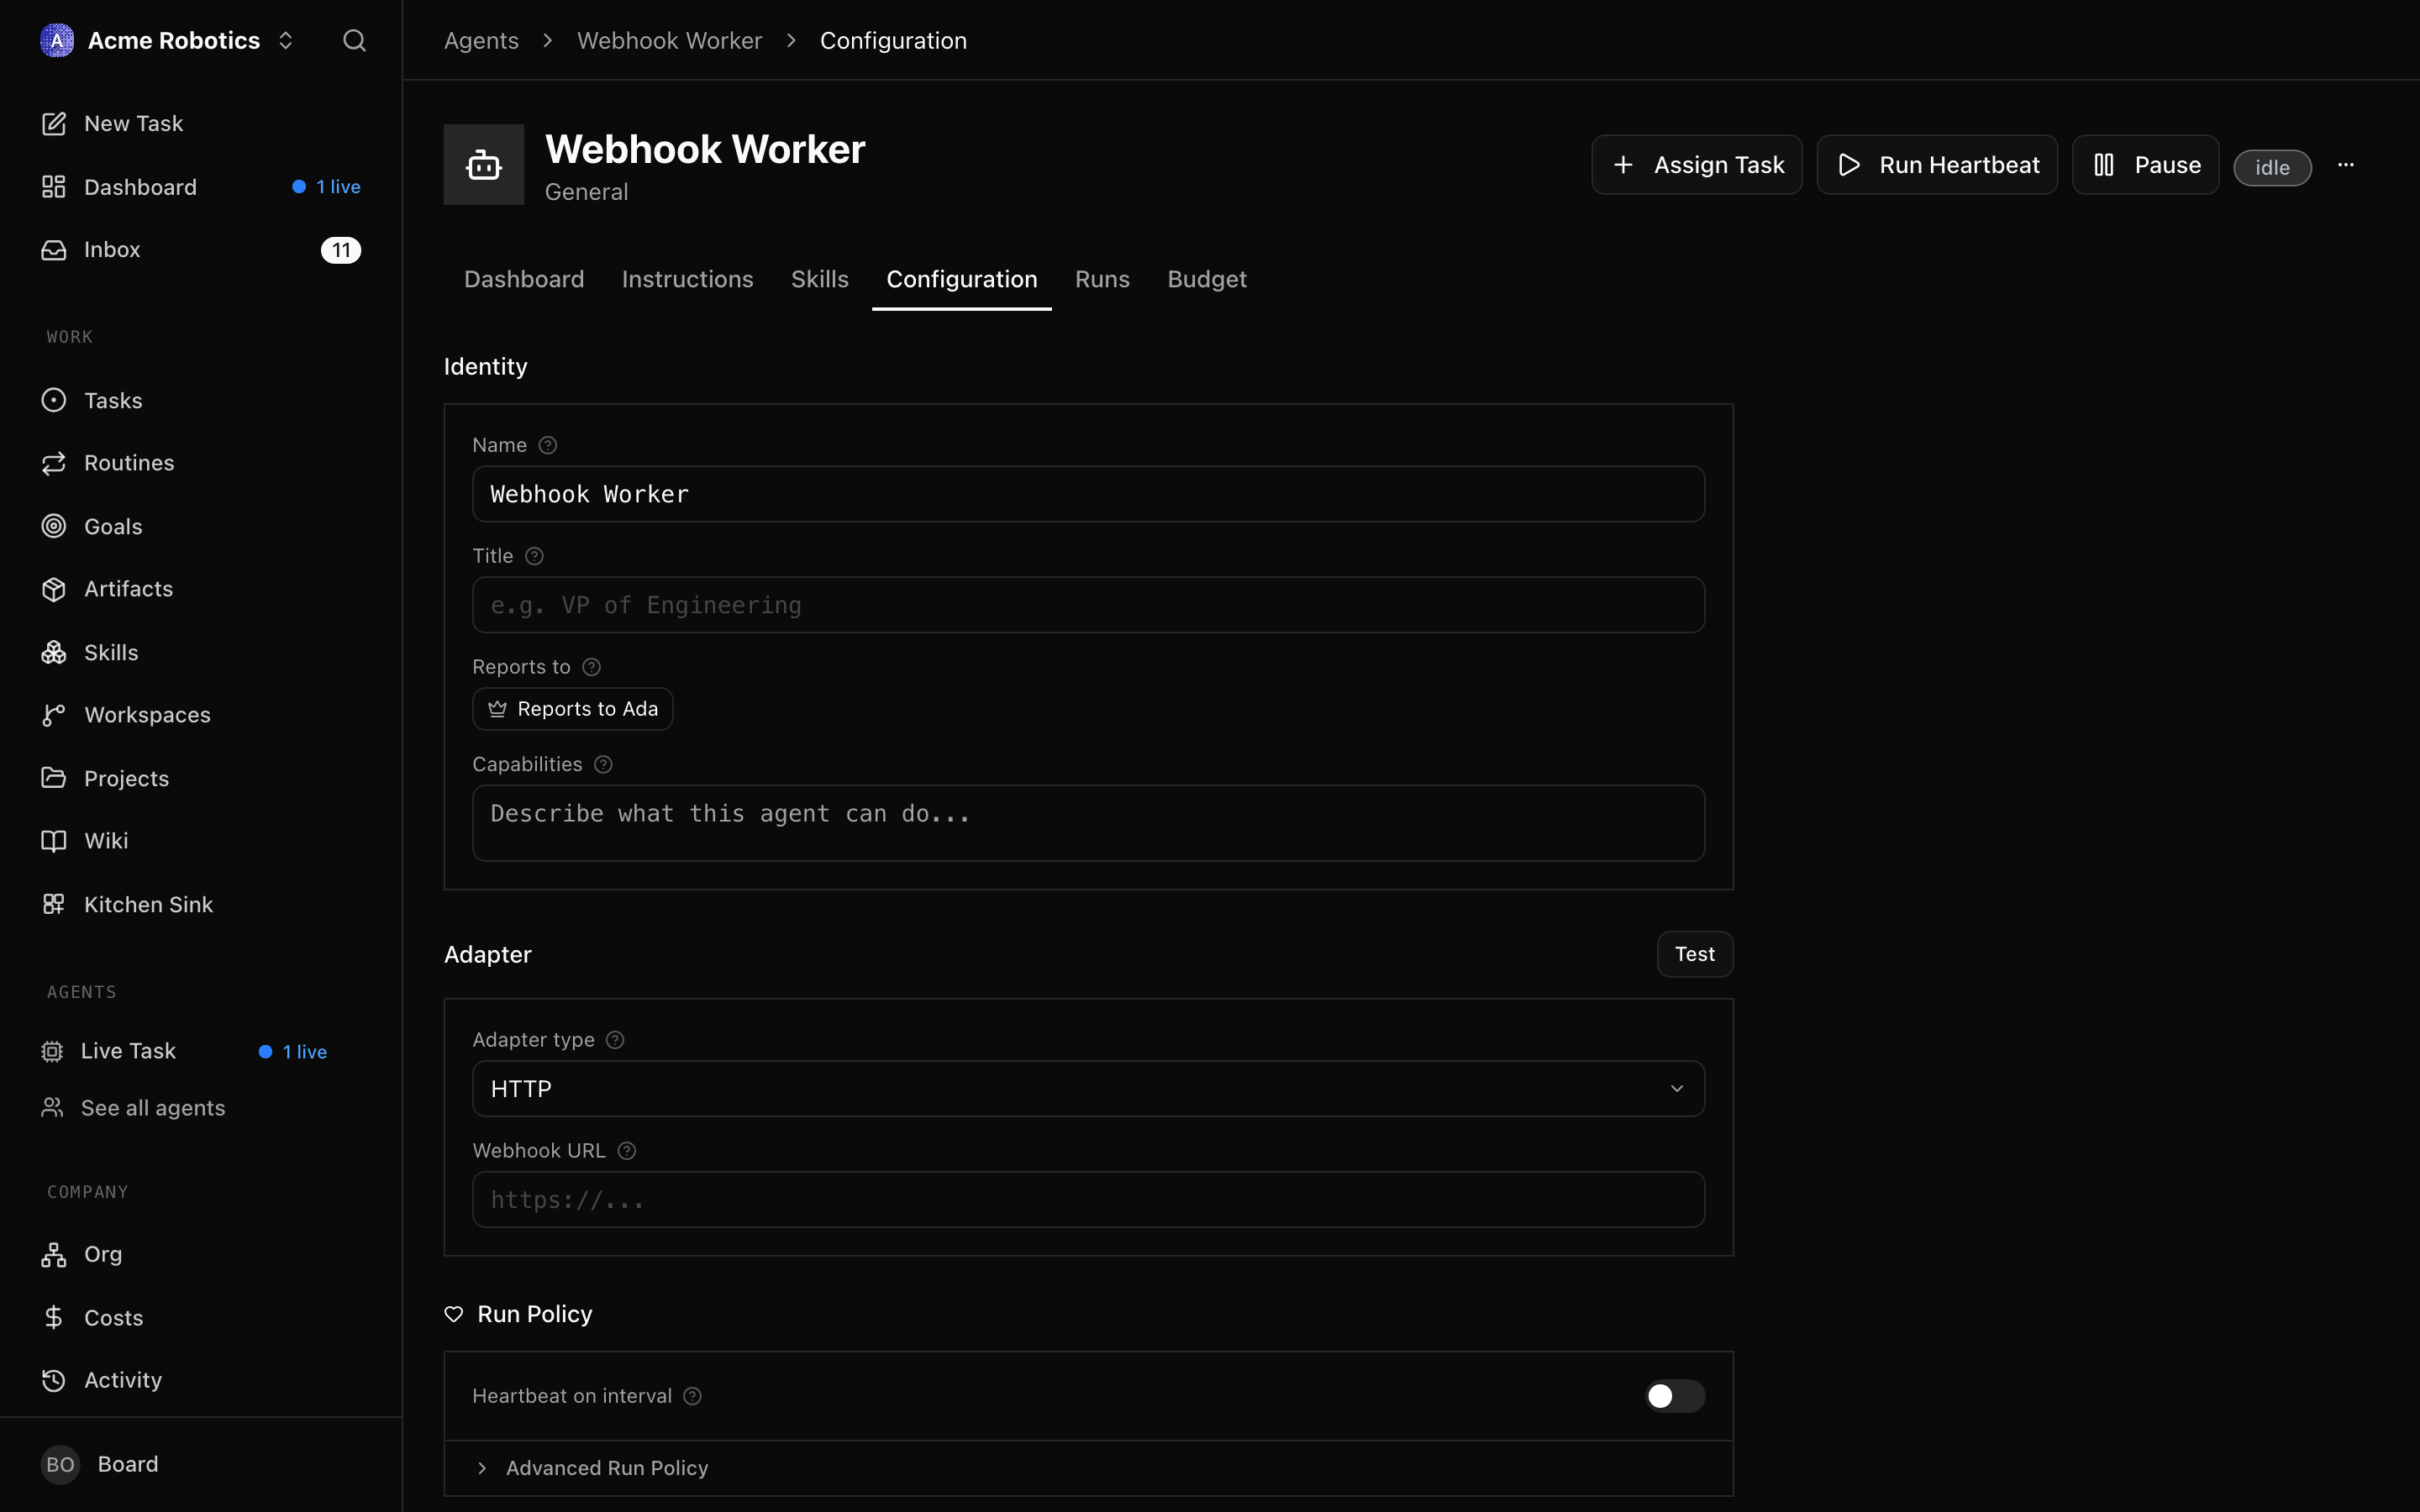This screenshot has width=2420, height=1512.
Task: Open the Adapter type HTTP dropdown
Action: pyautogui.click(x=1088, y=1089)
